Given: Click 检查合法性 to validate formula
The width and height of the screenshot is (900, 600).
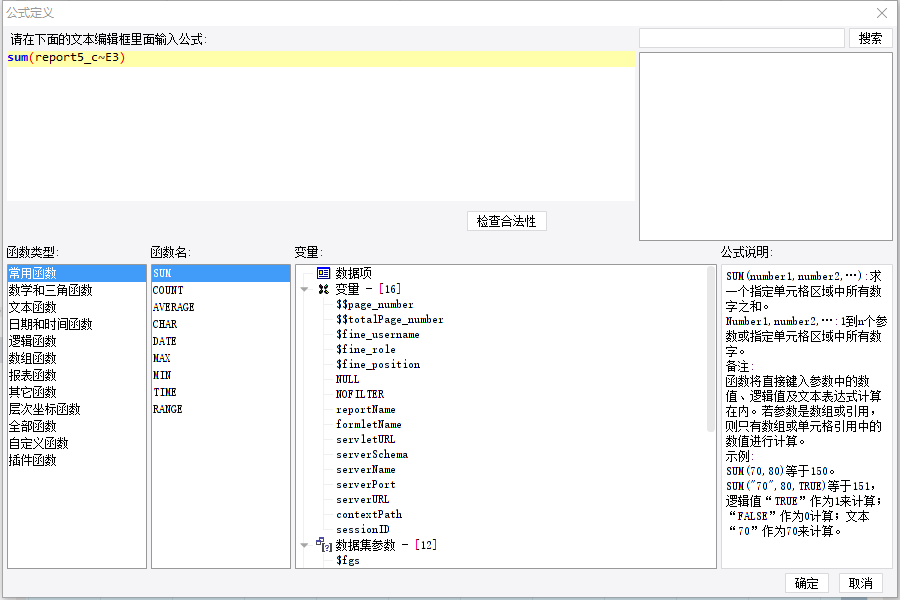Looking at the screenshot, I should [506, 221].
